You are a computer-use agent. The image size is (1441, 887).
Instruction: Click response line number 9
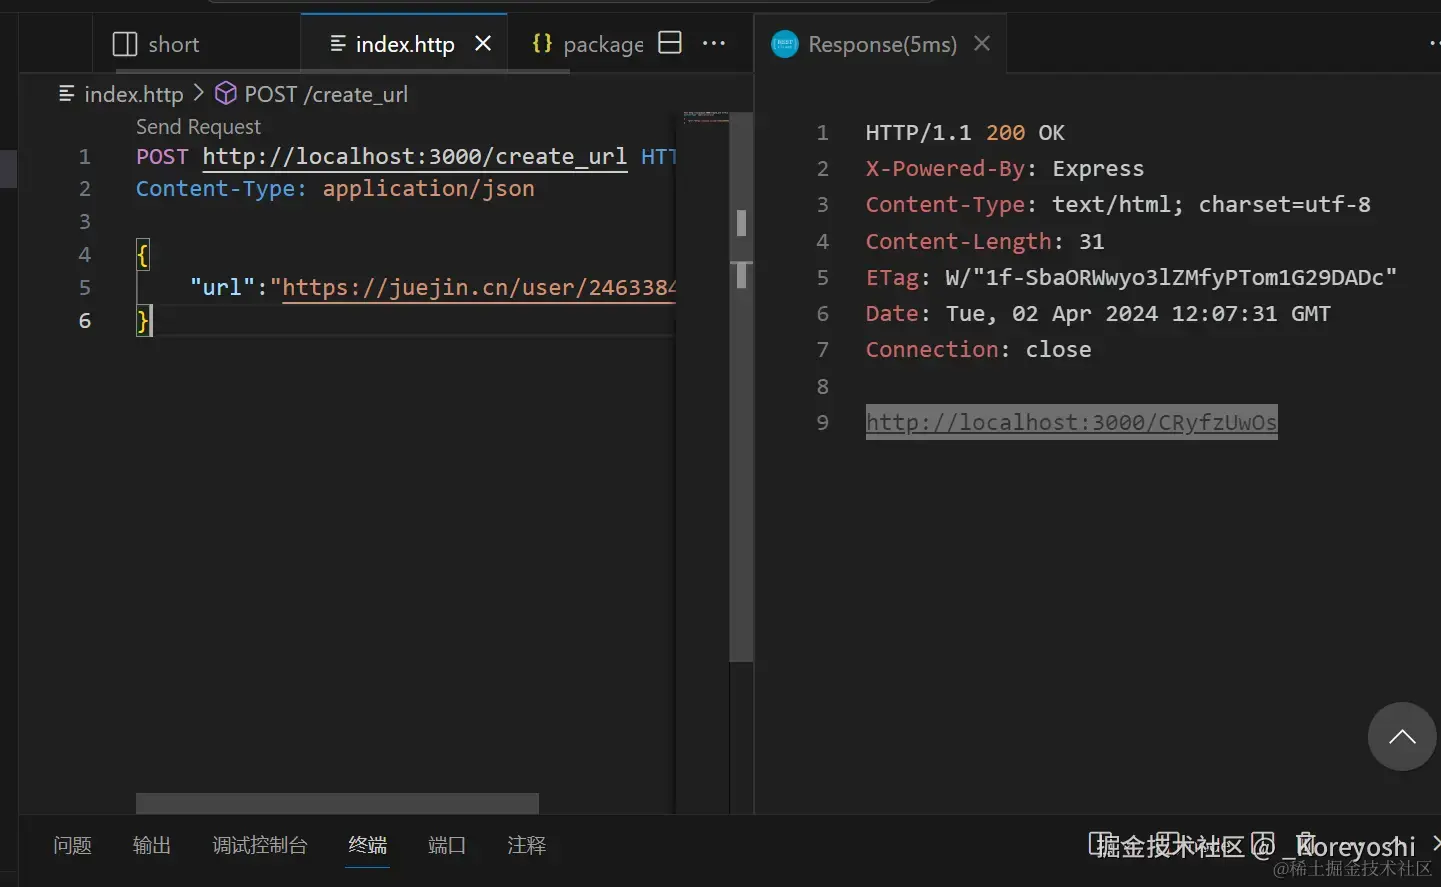point(823,422)
